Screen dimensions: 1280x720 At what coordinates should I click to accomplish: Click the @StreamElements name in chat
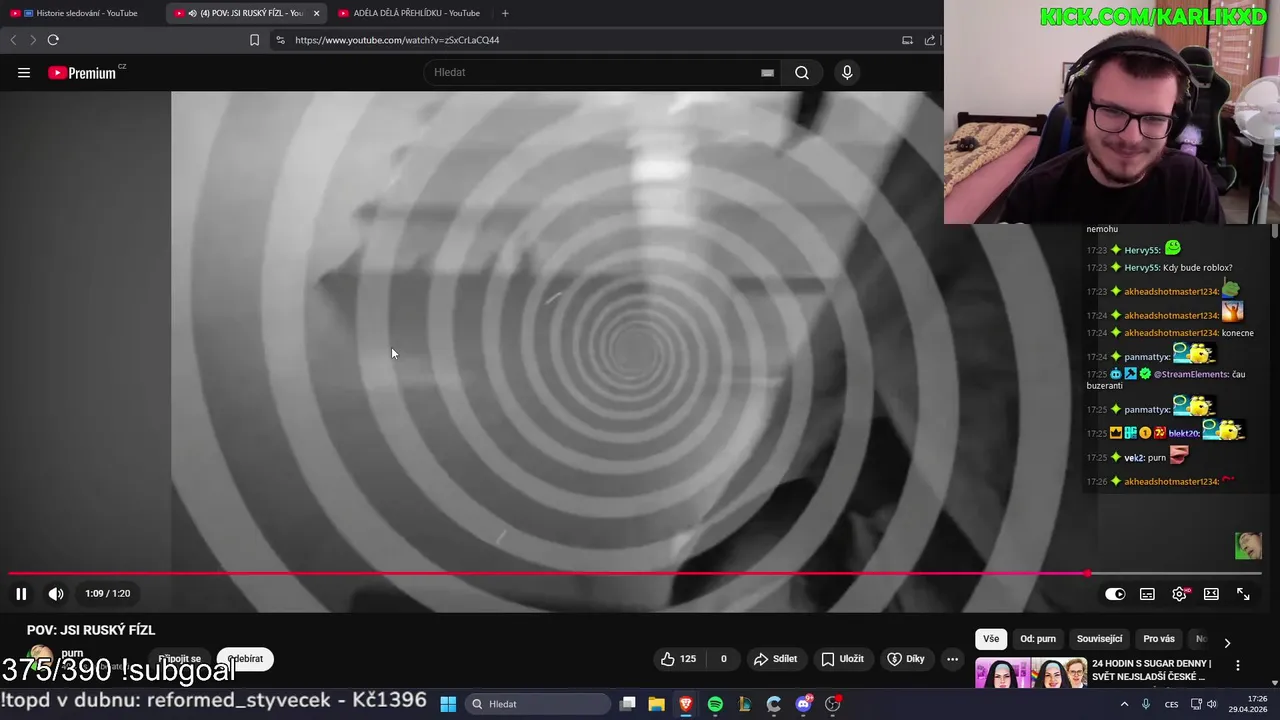click(x=1191, y=374)
